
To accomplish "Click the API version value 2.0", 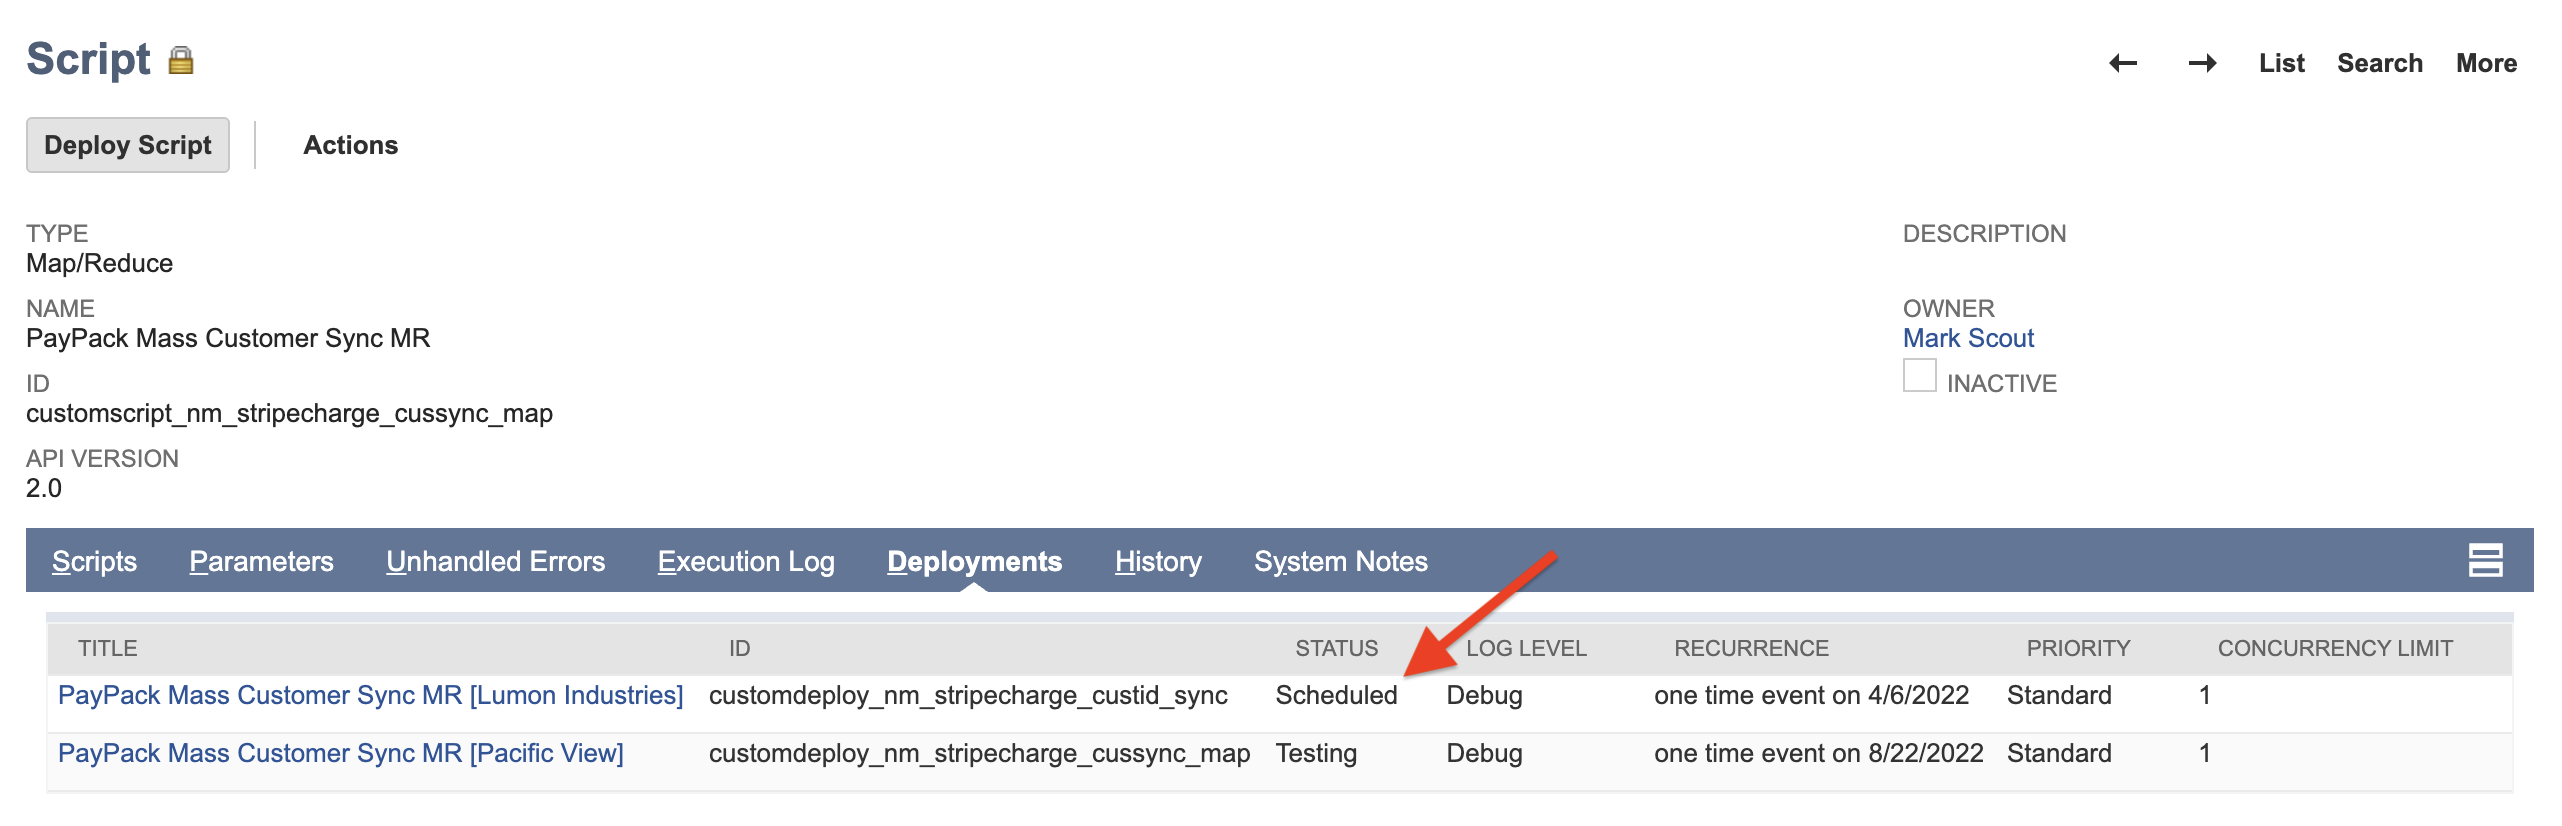I will [x=44, y=488].
